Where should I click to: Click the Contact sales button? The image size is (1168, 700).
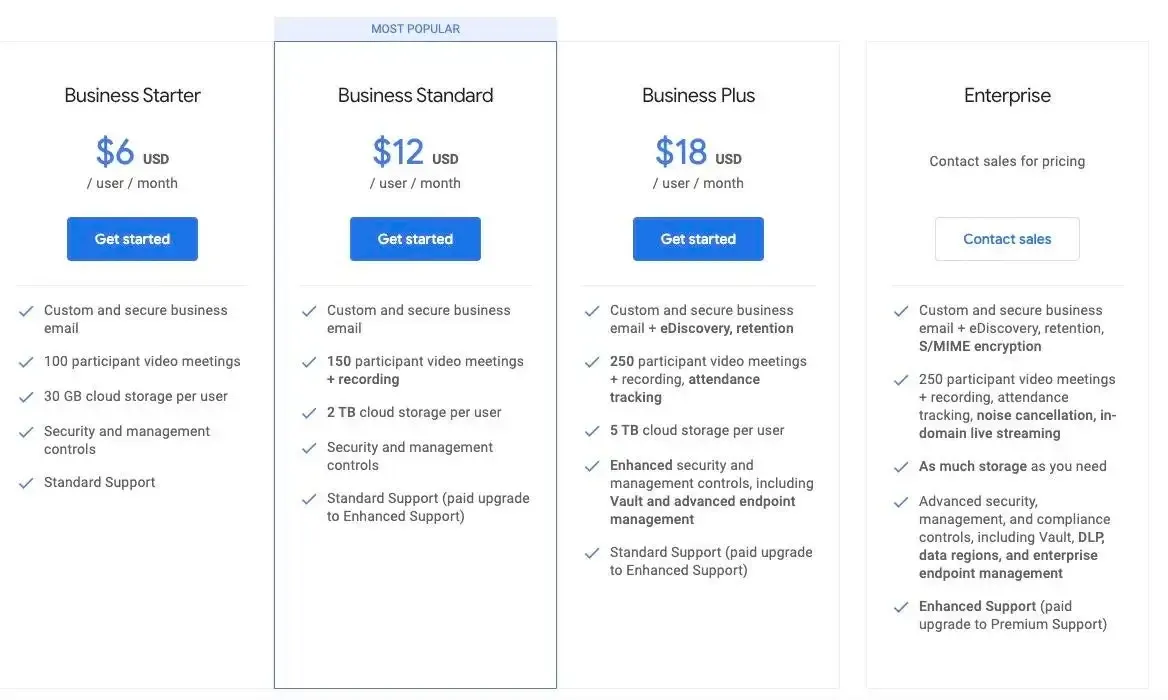pyautogui.click(x=1007, y=238)
